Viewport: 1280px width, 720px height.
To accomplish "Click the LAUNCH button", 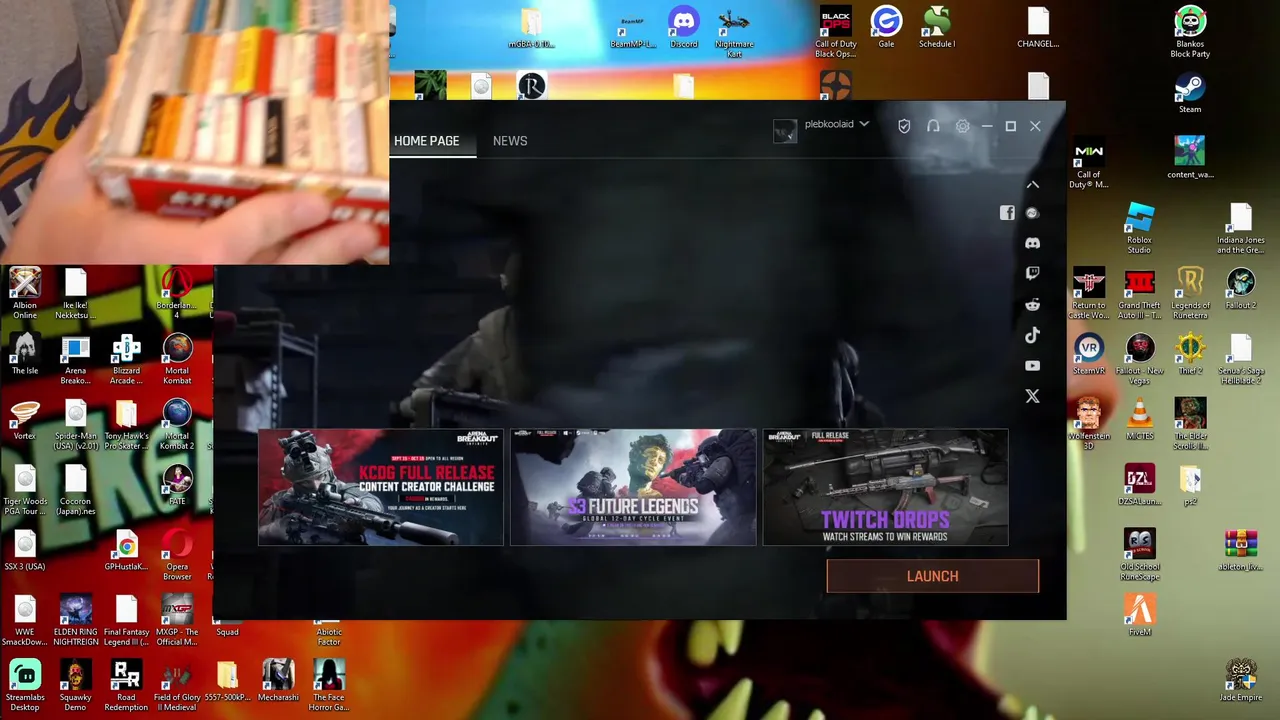I will point(933,576).
